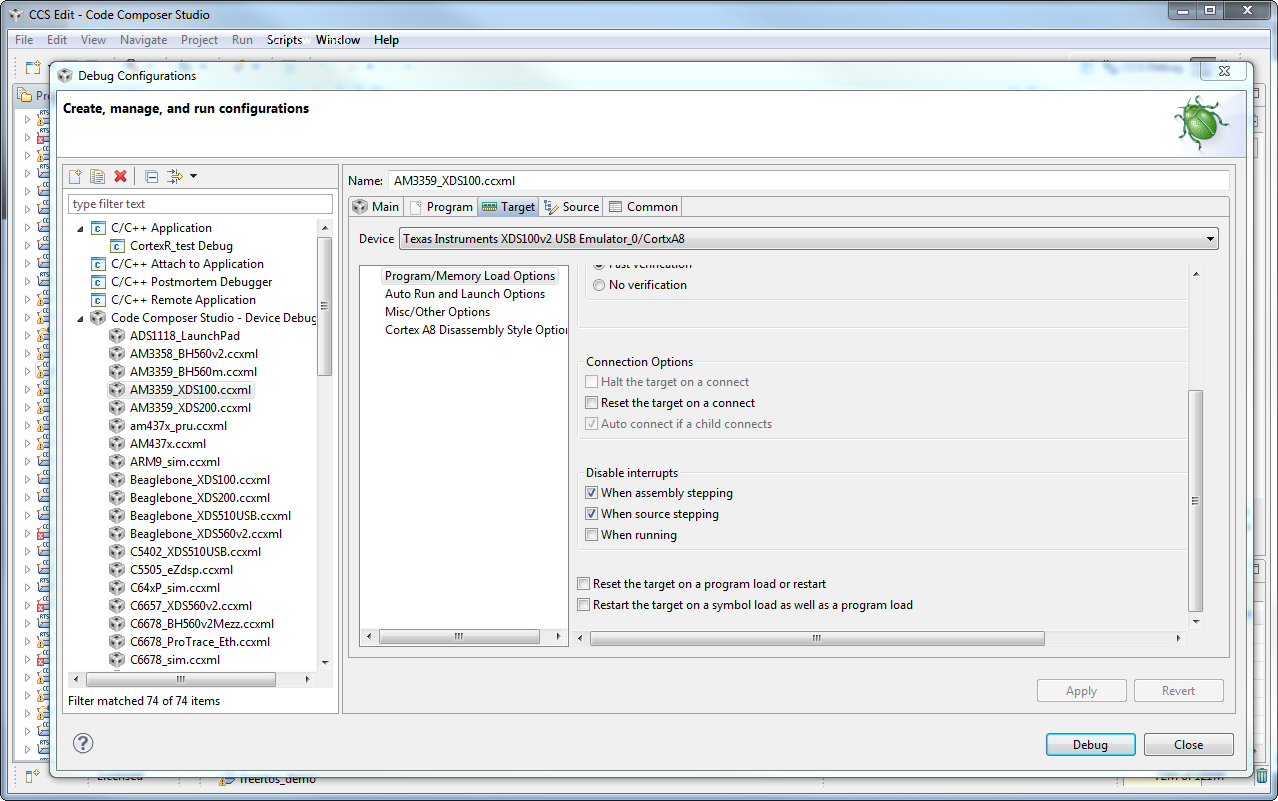Select C5402_XDS510USB.ccxml configuration
The image size is (1278, 801).
click(195, 552)
